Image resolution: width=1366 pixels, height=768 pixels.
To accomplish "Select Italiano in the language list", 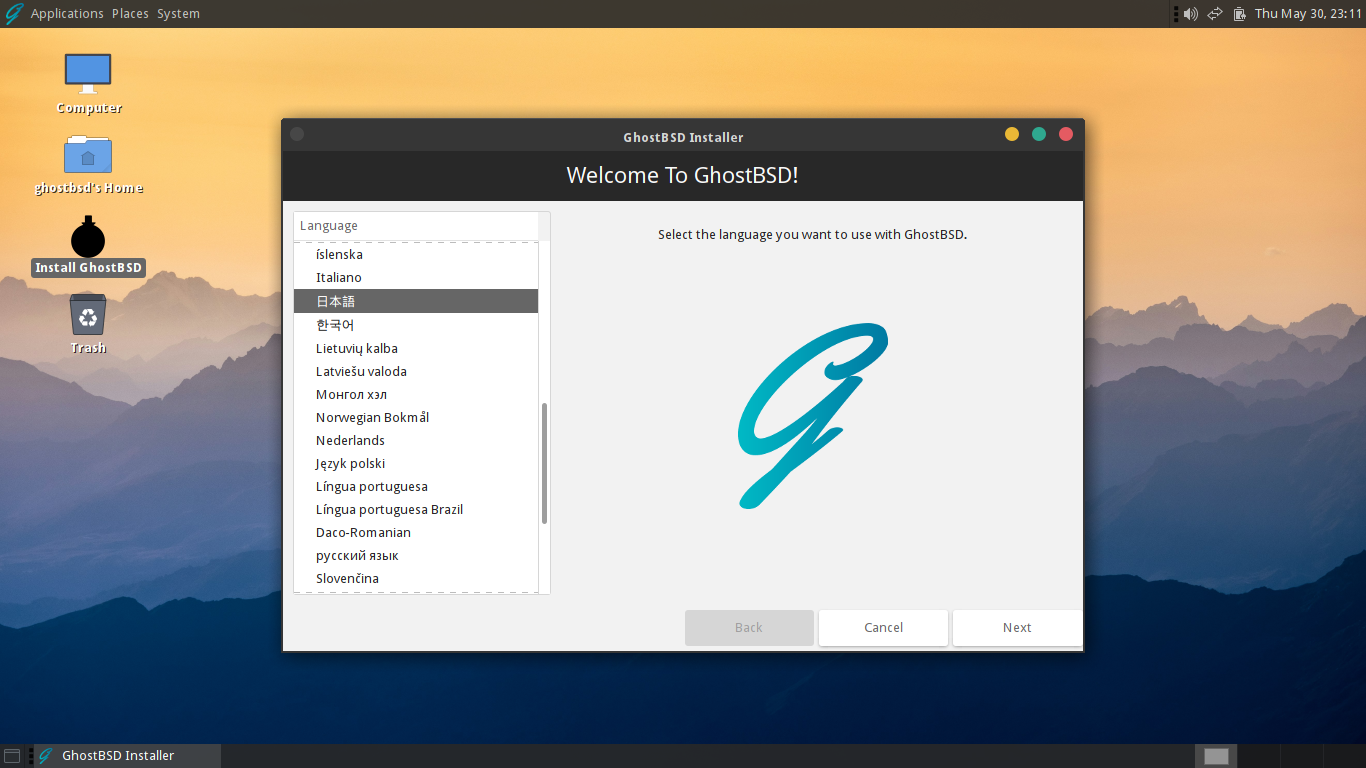I will click(416, 277).
